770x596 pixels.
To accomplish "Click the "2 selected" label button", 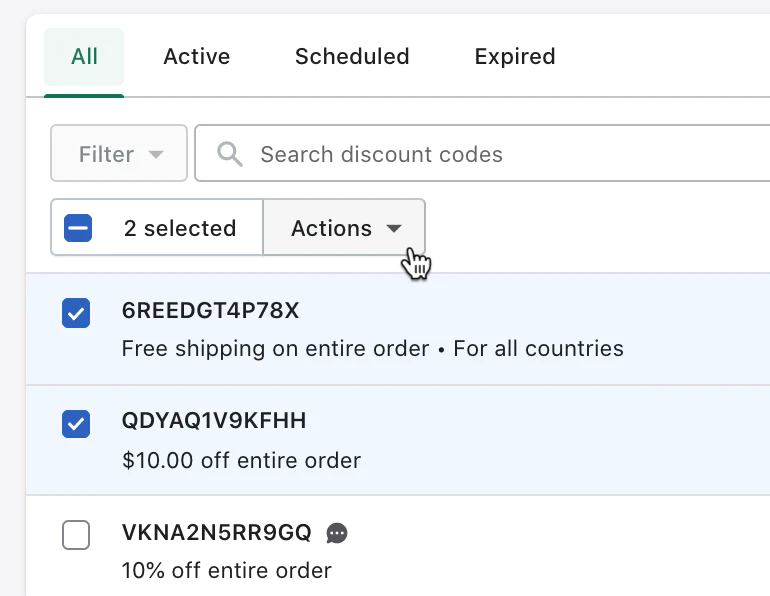I will click(x=180, y=228).
